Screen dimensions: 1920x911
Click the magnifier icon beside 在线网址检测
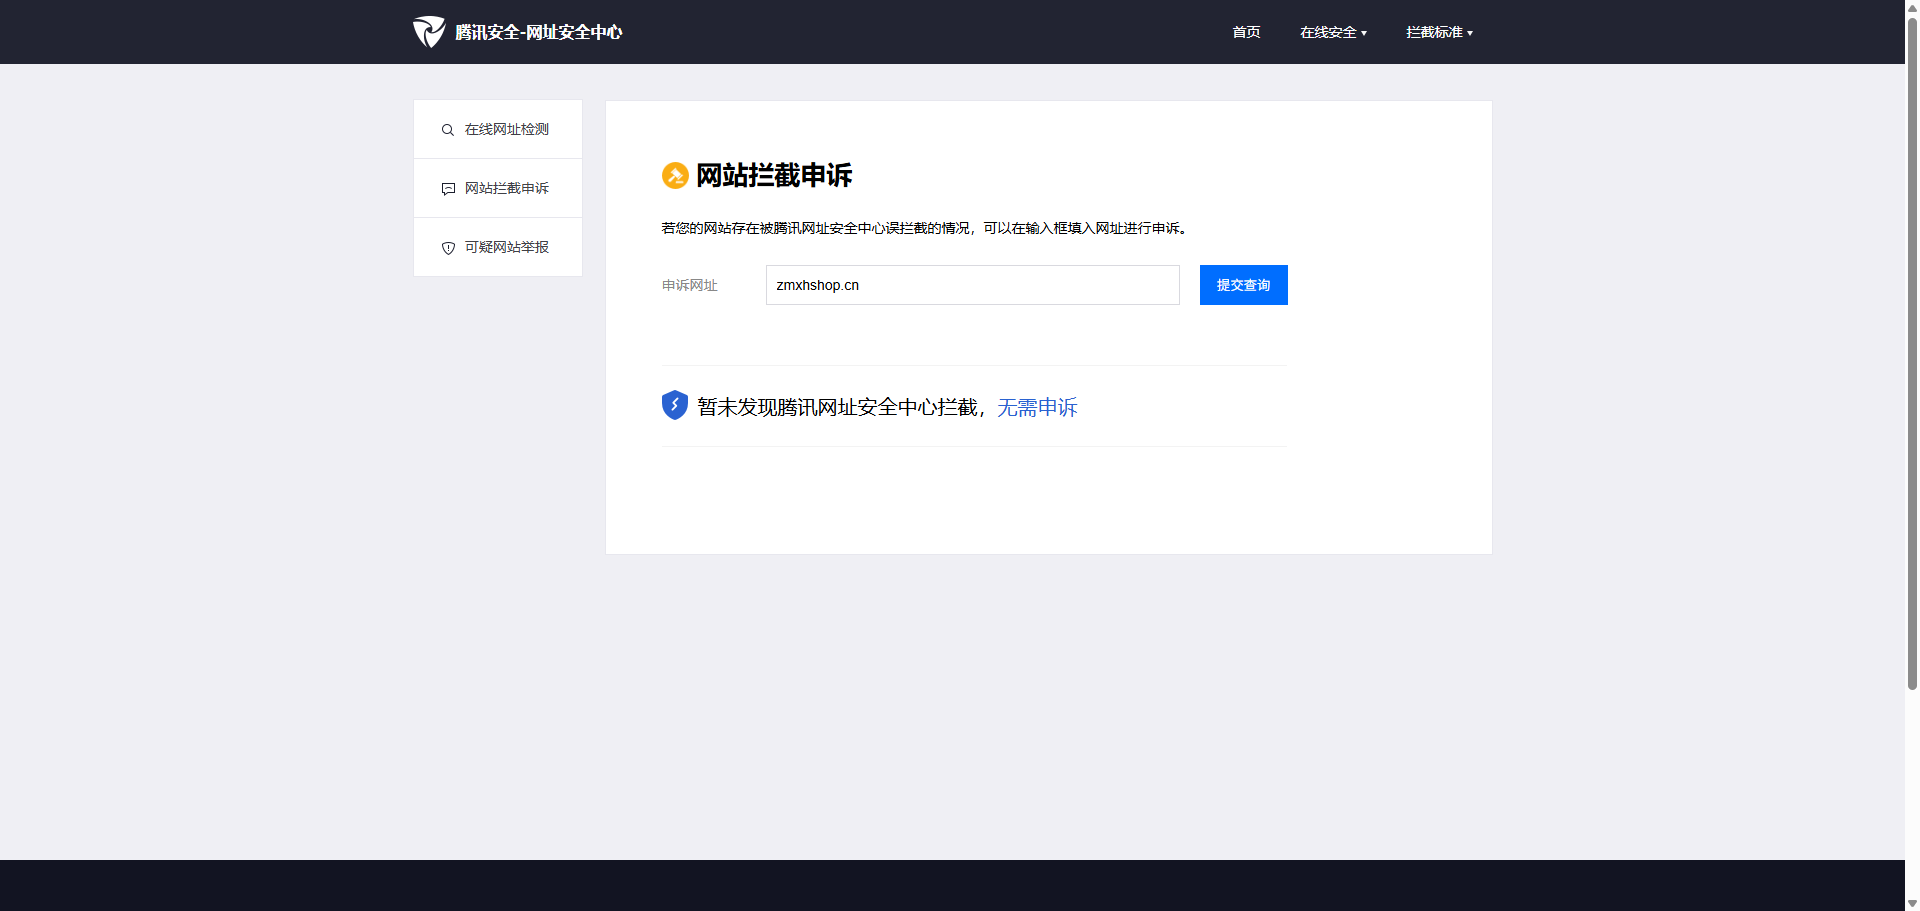tap(448, 130)
